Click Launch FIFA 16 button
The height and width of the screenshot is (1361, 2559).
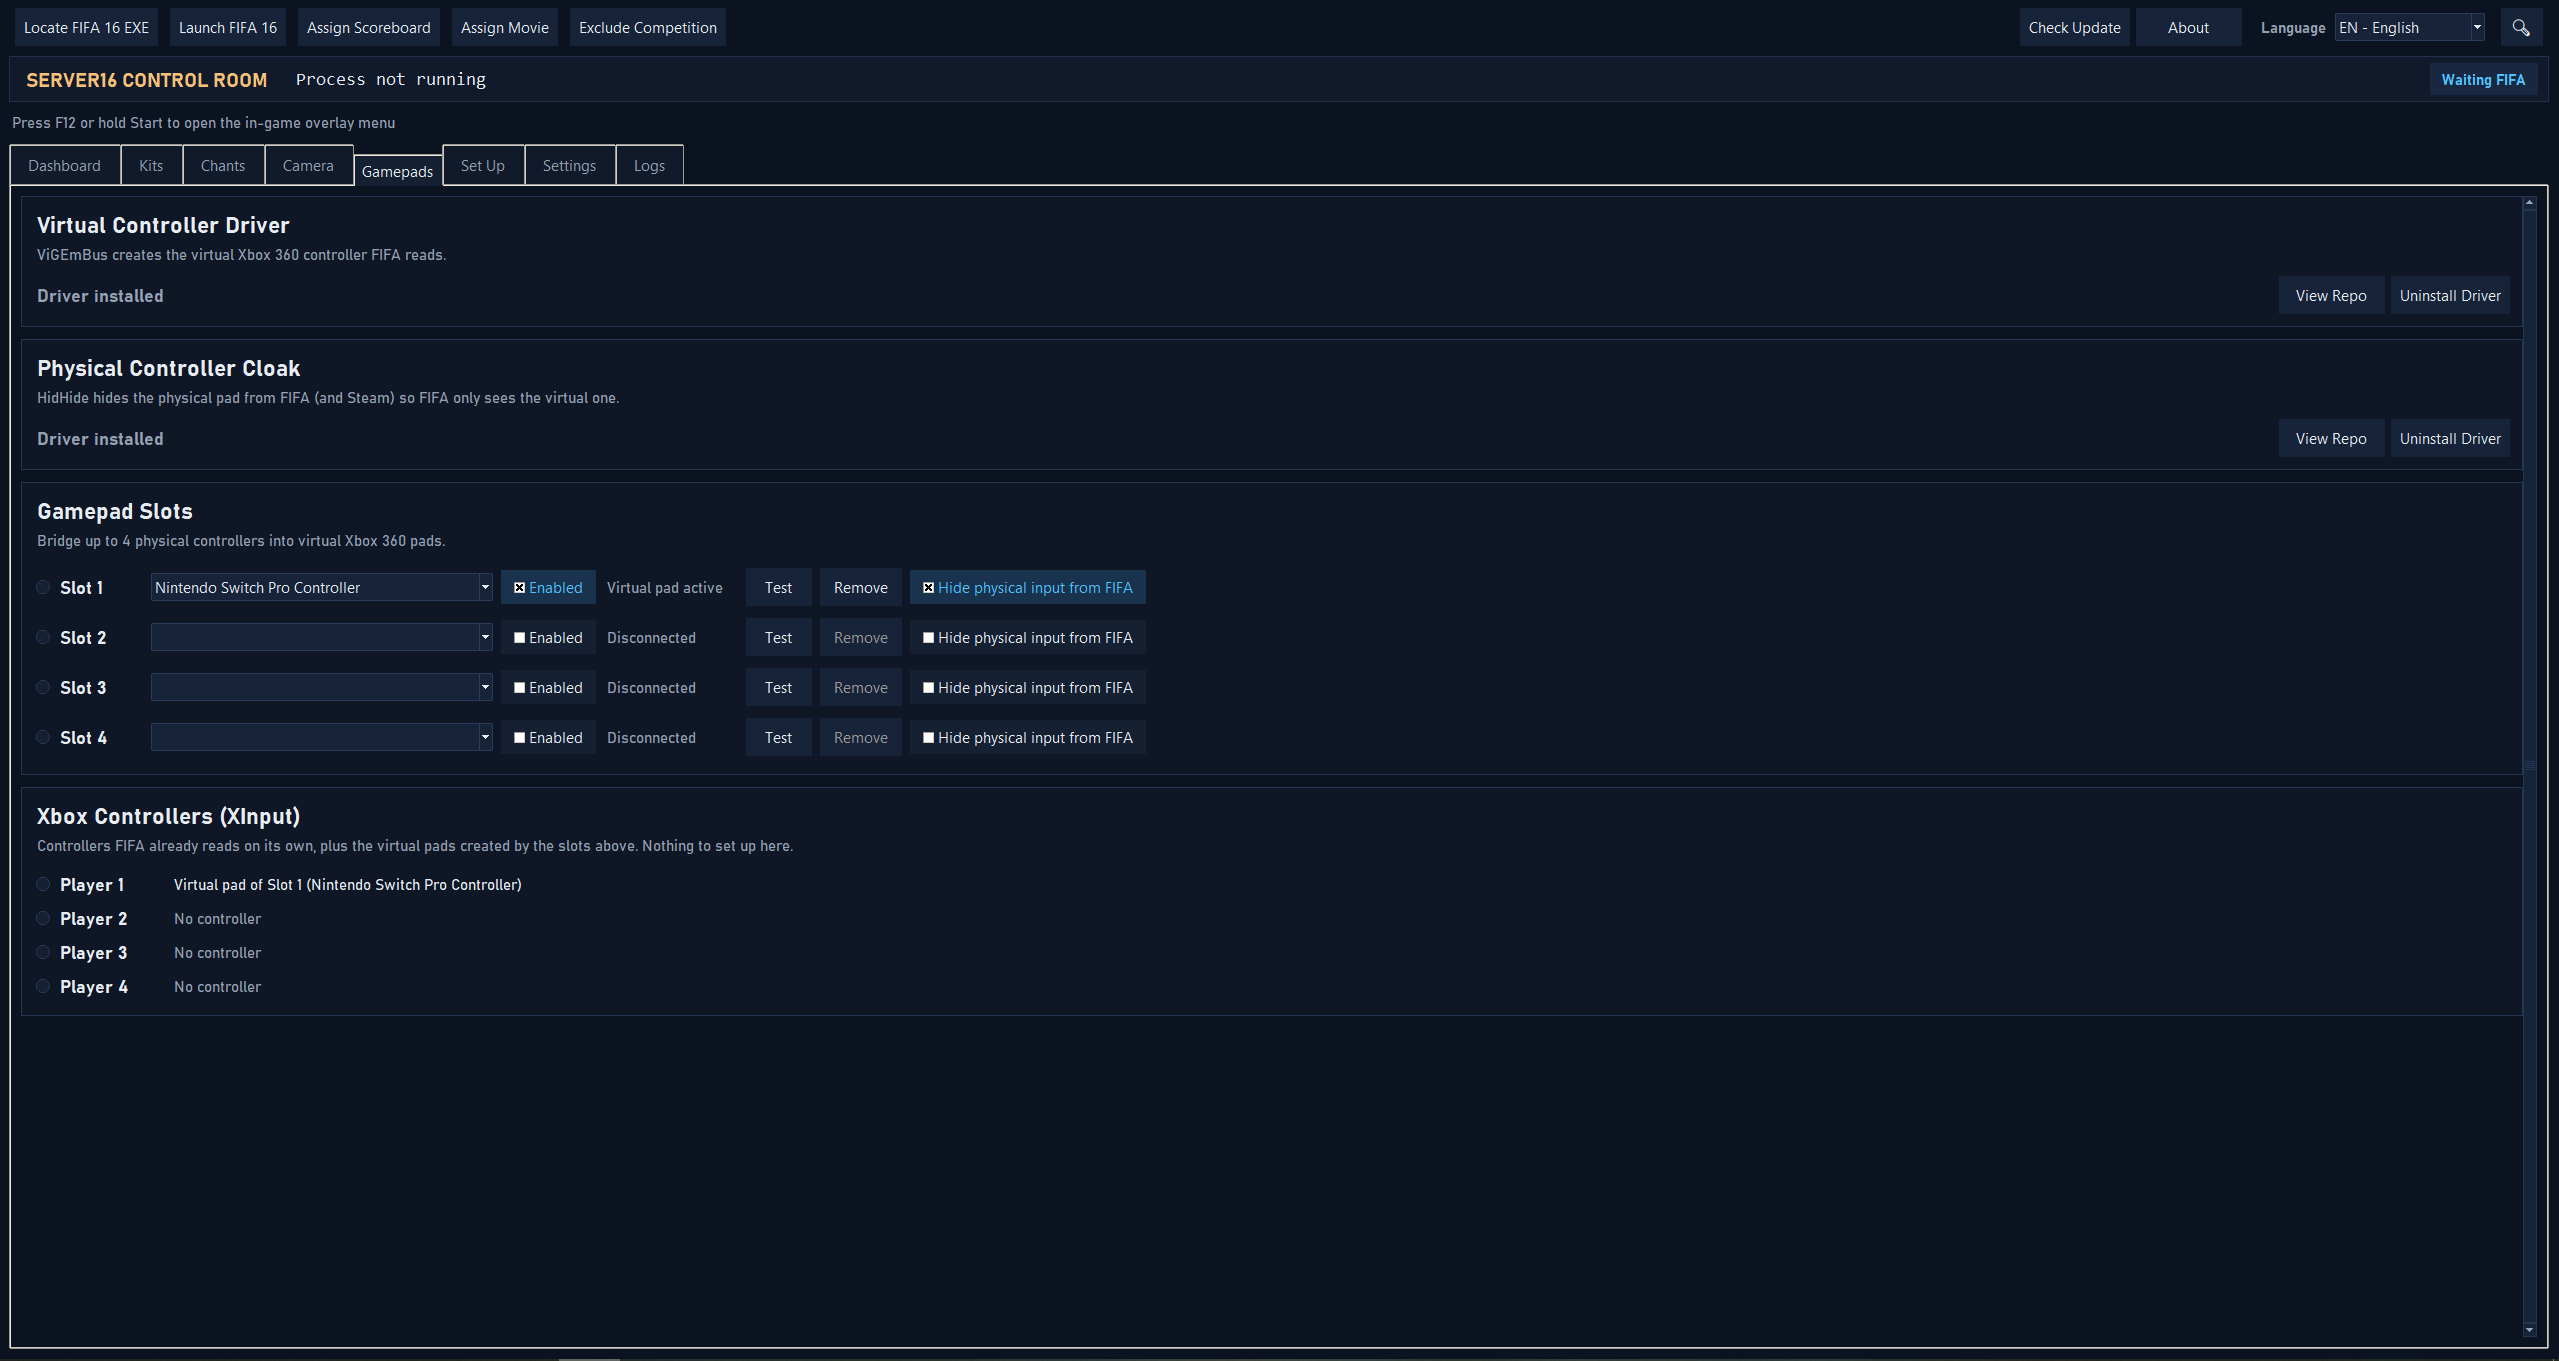tap(228, 28)
